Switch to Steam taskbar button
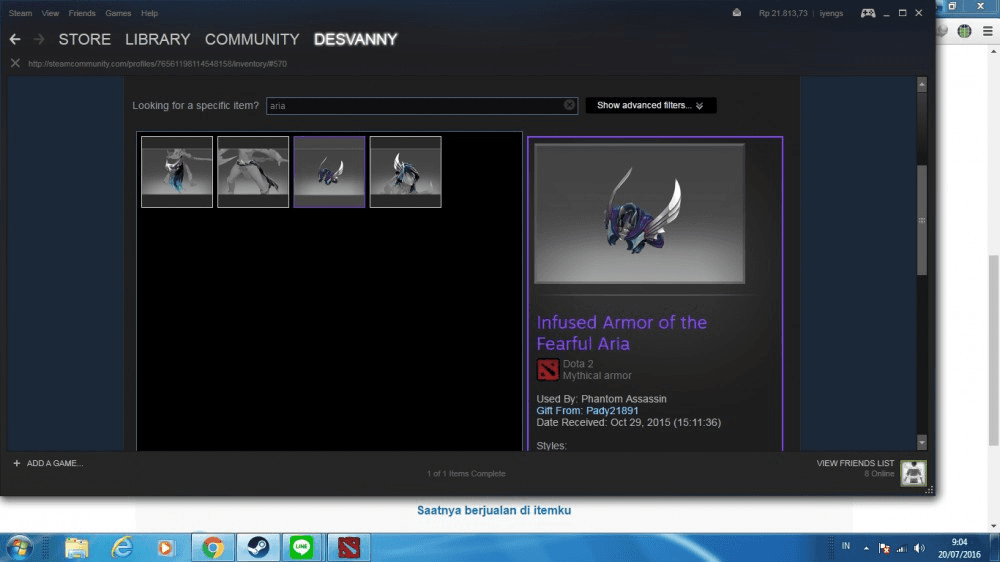1000x562 pixels. pyautogui.click(x=258, y=547)
